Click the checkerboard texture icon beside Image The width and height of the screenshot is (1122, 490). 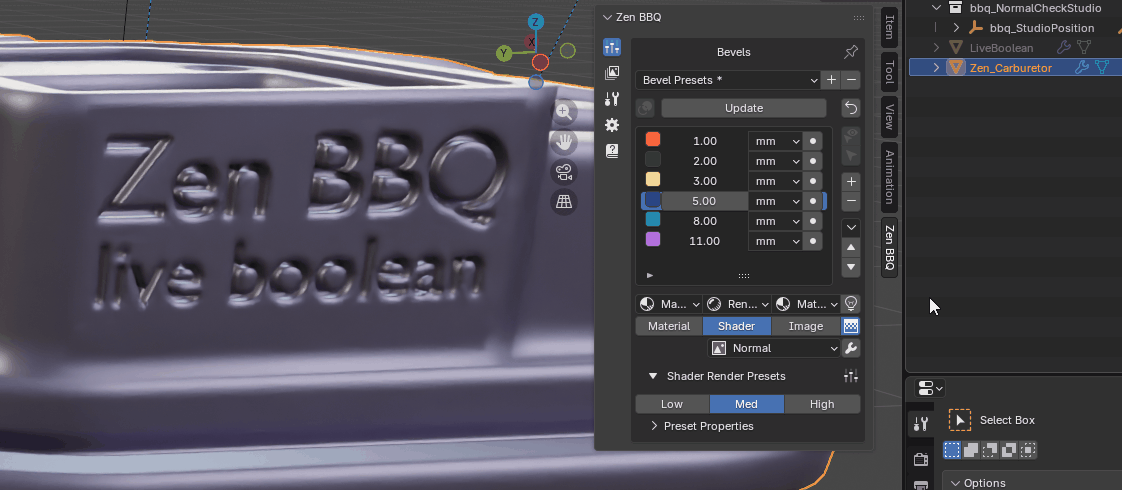click(x=851, y=326)
